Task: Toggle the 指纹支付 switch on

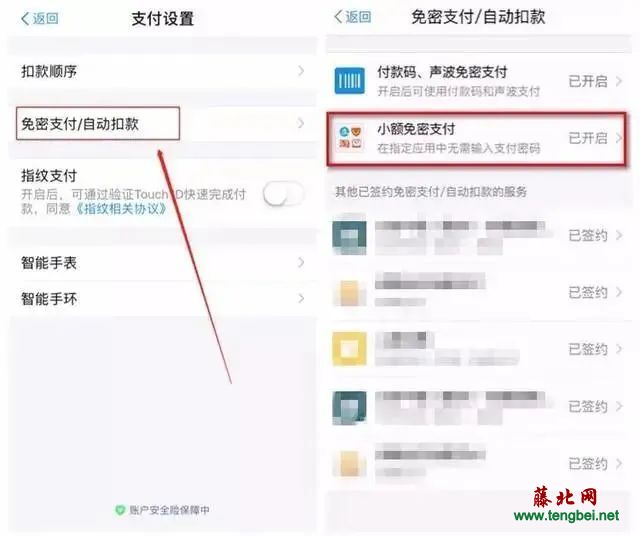Action: pos(283,193)
